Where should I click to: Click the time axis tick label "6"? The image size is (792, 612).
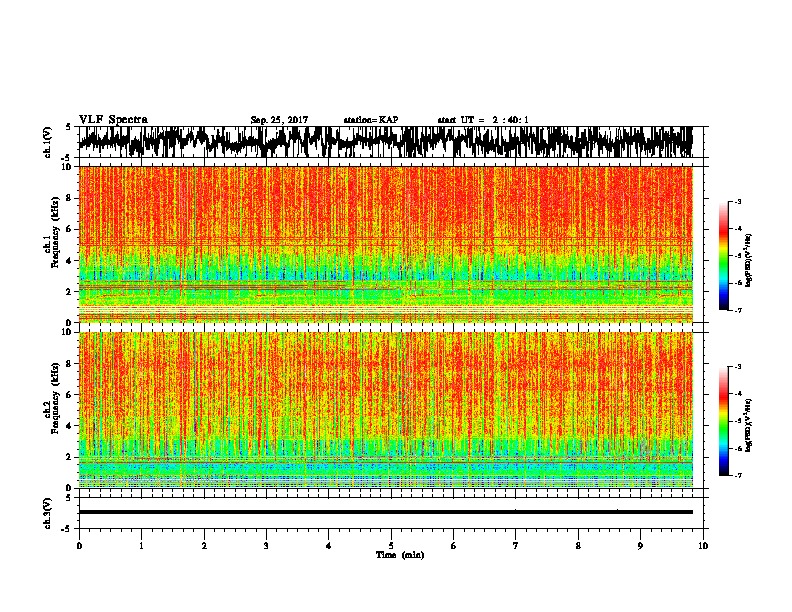pyautogui.click(x=454, y=546)
